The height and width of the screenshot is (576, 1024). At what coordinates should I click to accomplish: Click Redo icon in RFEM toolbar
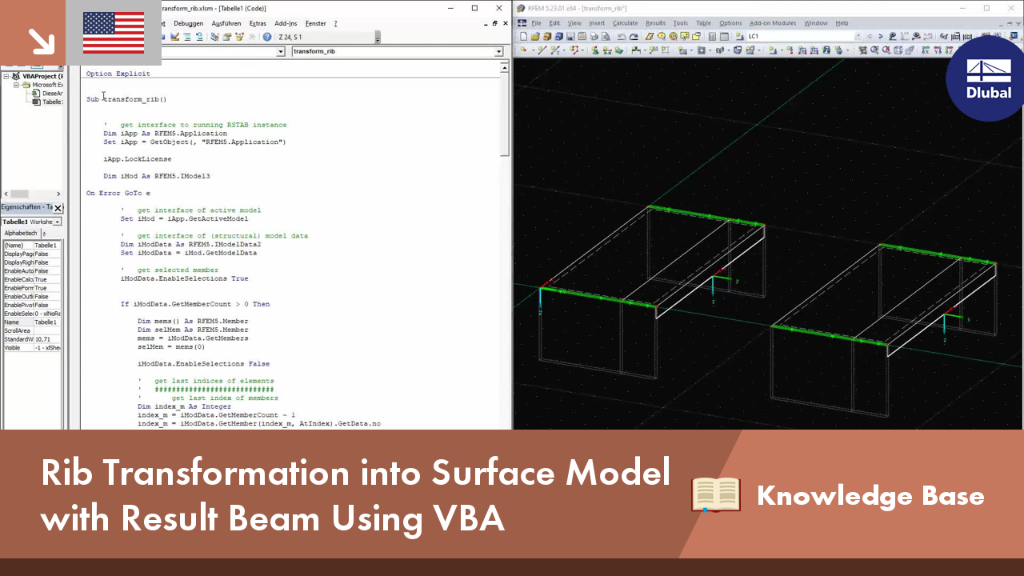[x=633, y=37]
